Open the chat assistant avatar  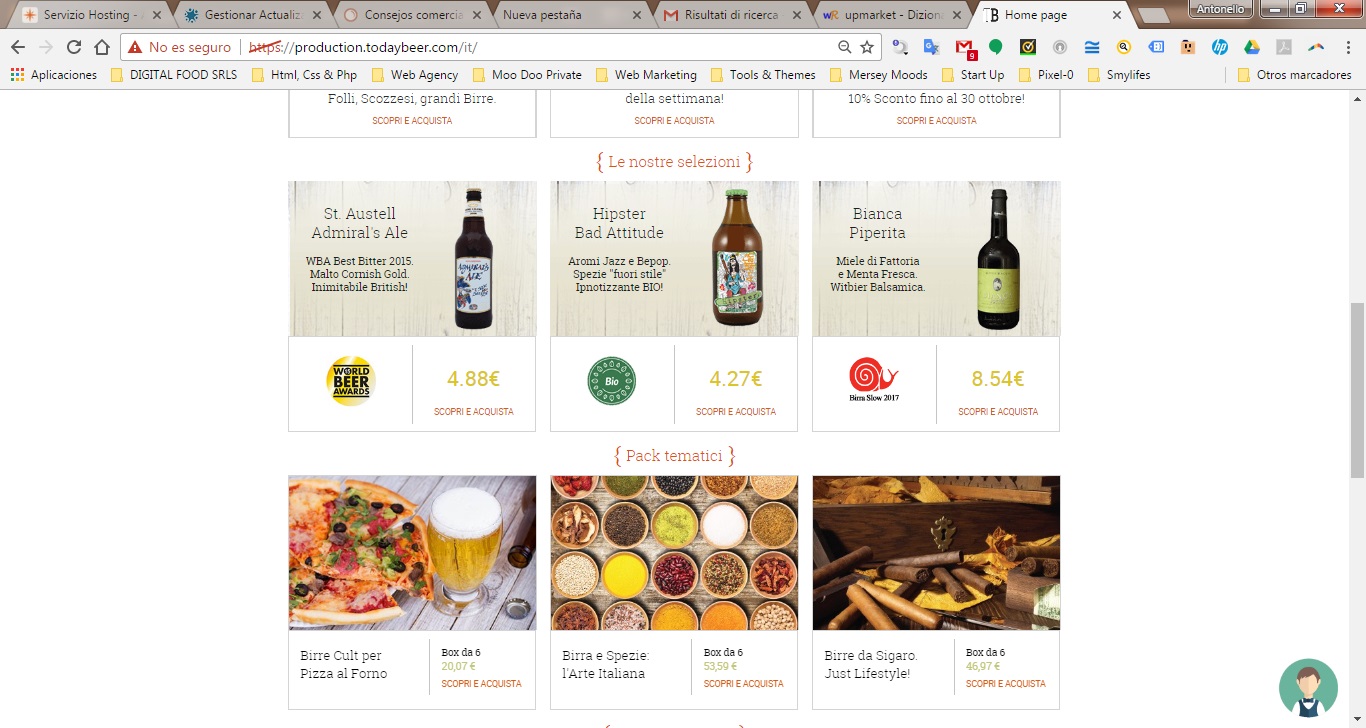point(1307,688)
